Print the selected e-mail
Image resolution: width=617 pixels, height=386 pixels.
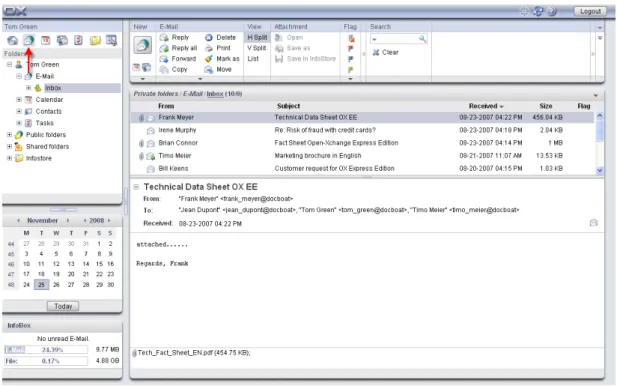(x=218, y=48)
